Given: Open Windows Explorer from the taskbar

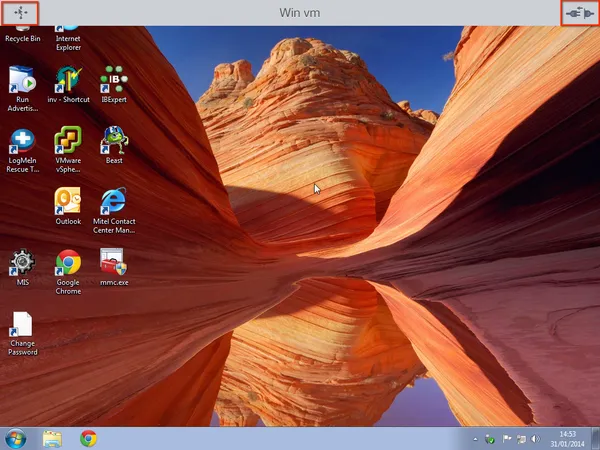Looking at the screenshot, I should pyautogui.click(x=52, y=439).
